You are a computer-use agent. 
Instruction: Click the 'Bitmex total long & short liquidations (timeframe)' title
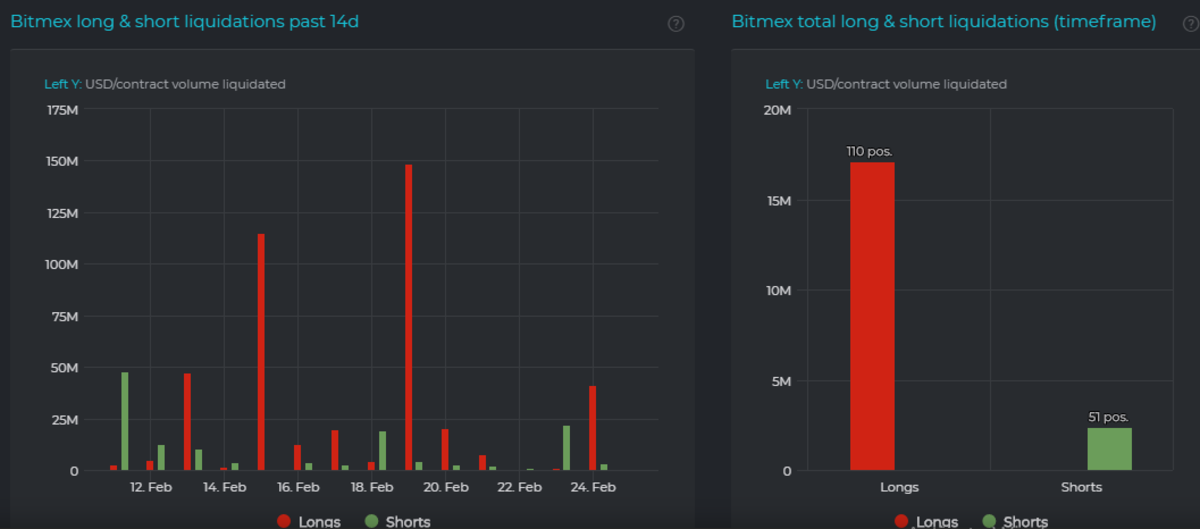[x=943, y=22]
